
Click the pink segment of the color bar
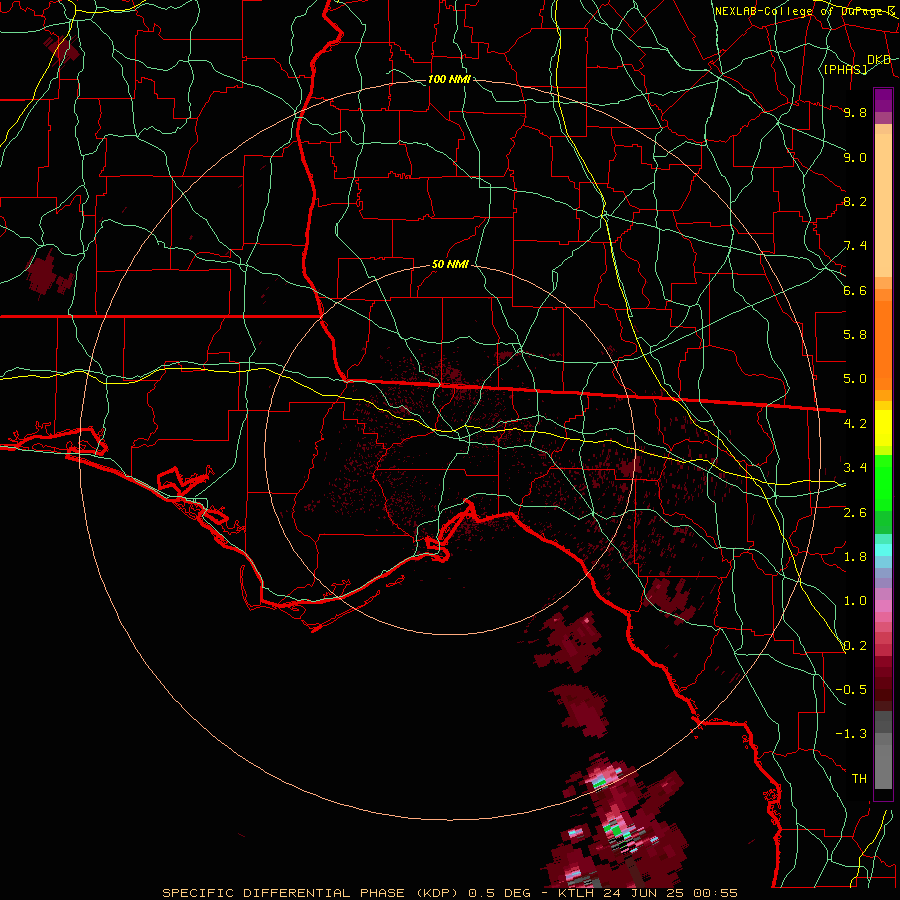(x=883, y=606)
